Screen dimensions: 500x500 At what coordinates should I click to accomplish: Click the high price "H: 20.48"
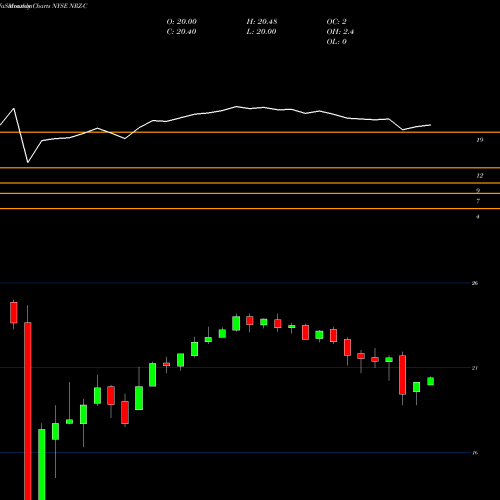(262, 22)
